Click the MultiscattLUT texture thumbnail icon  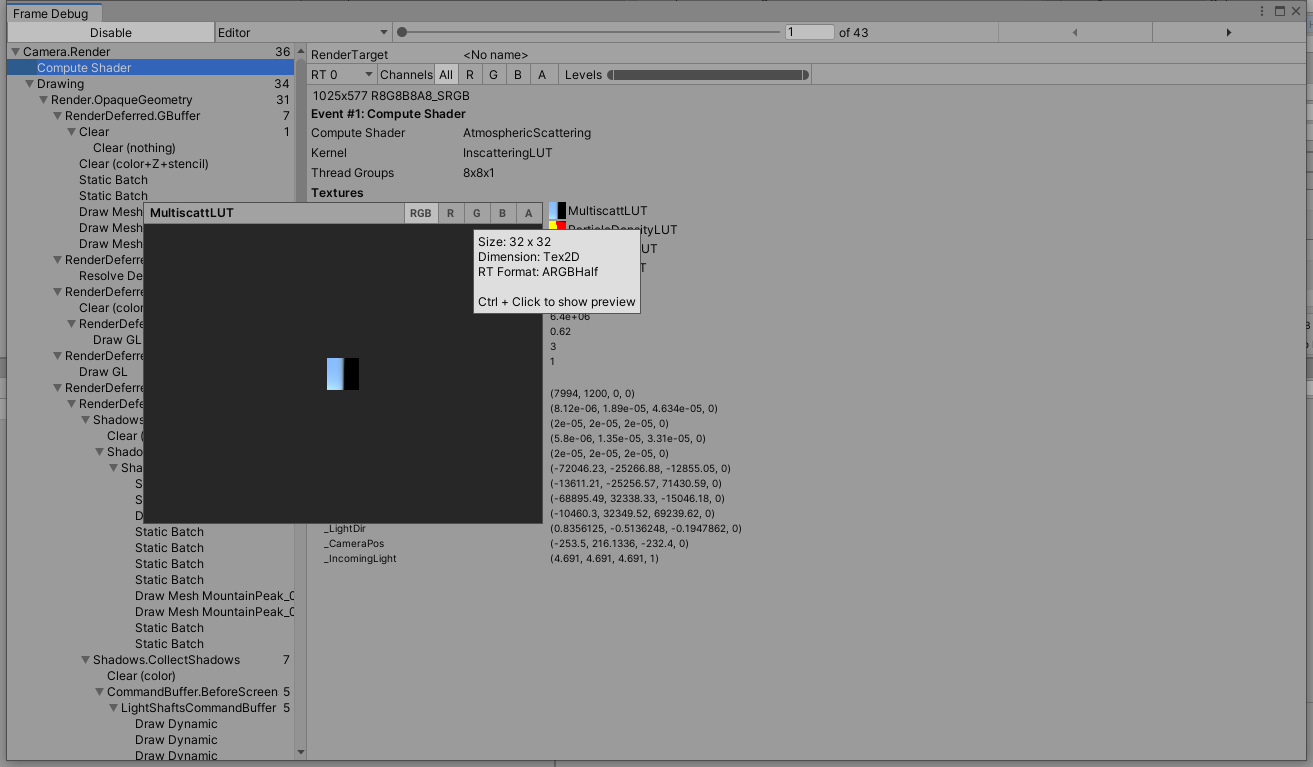coord(558,211)
